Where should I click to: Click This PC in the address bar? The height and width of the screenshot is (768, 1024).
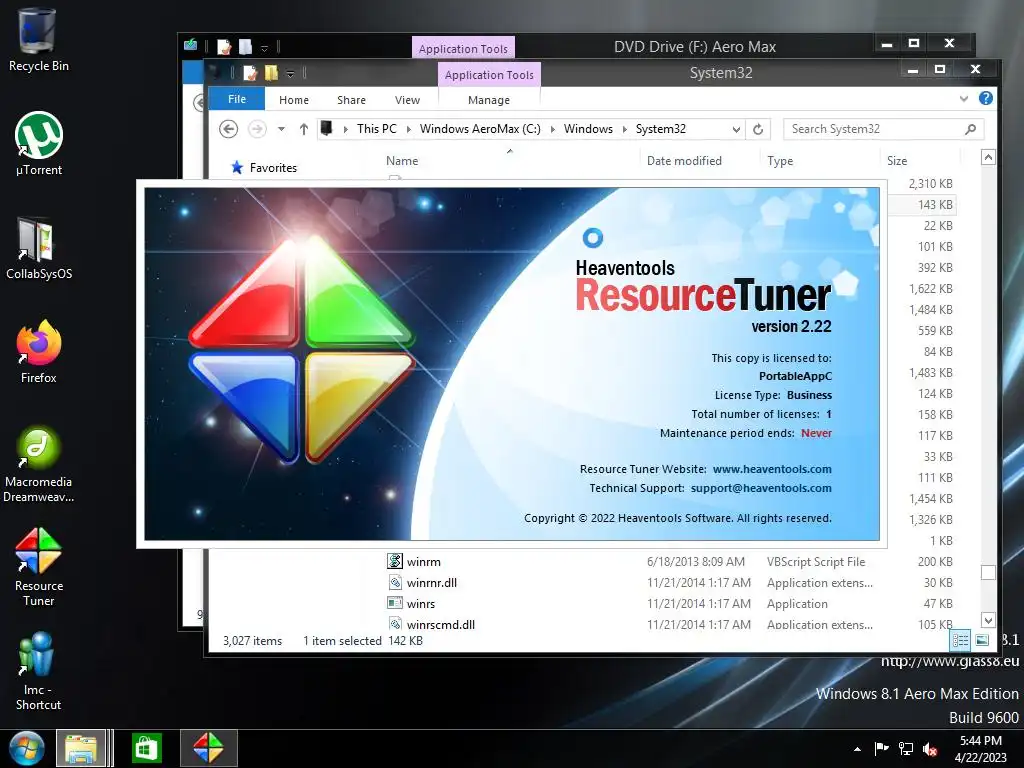(x=377, y=129)
